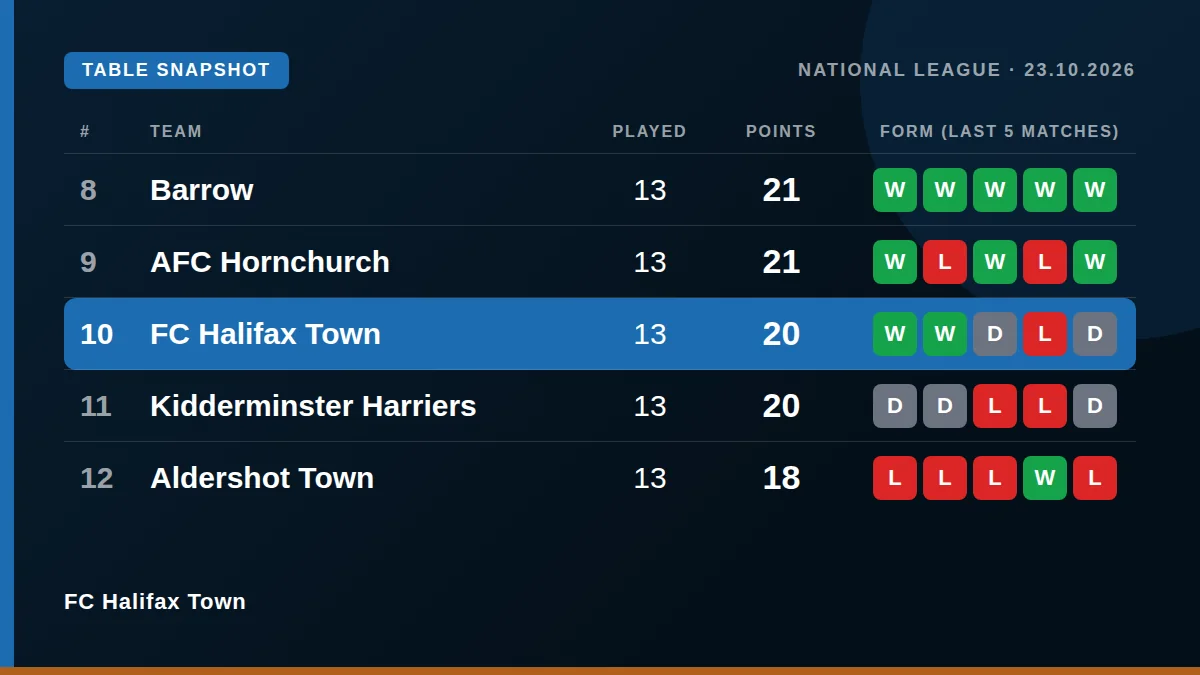
Task: Click Barrow's fourth W form badge
Action: tap(1045, 190)
